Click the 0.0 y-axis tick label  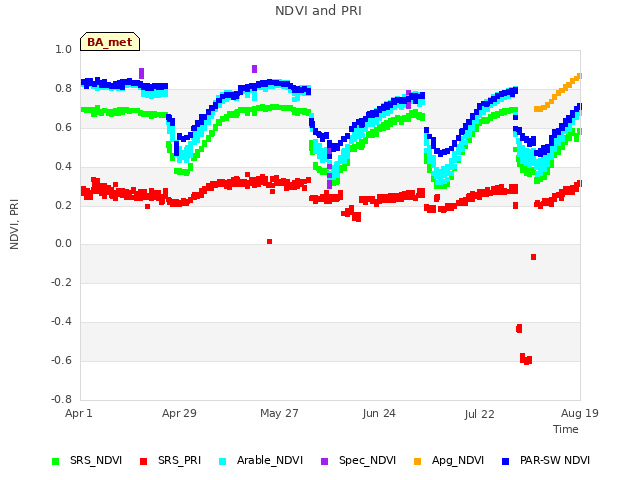click(x=63, y=244)
